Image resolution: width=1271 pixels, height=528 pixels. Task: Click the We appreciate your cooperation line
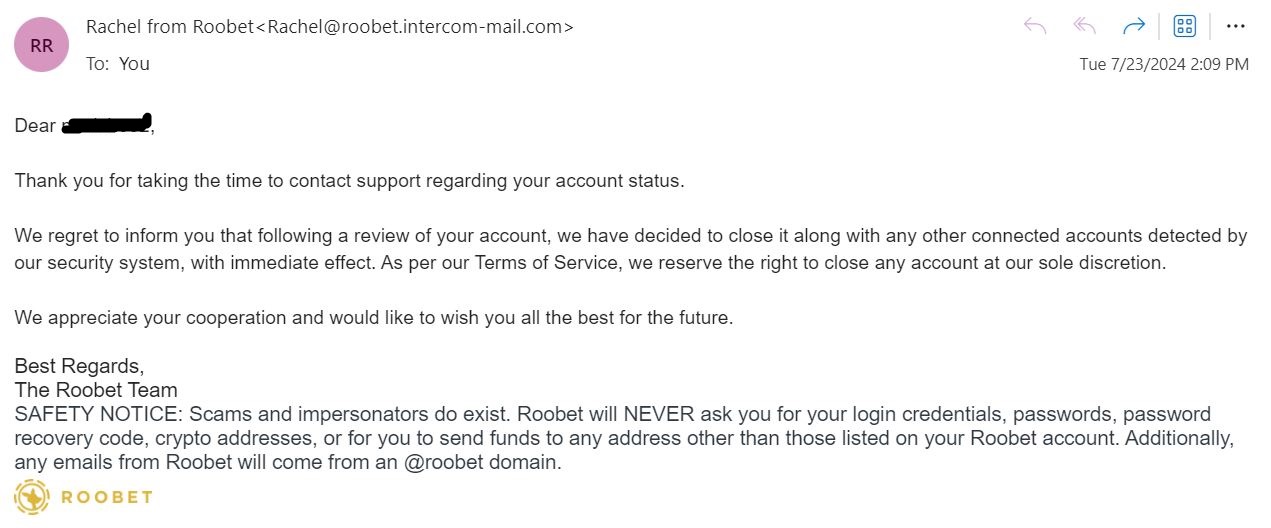[x=374, y=318]
